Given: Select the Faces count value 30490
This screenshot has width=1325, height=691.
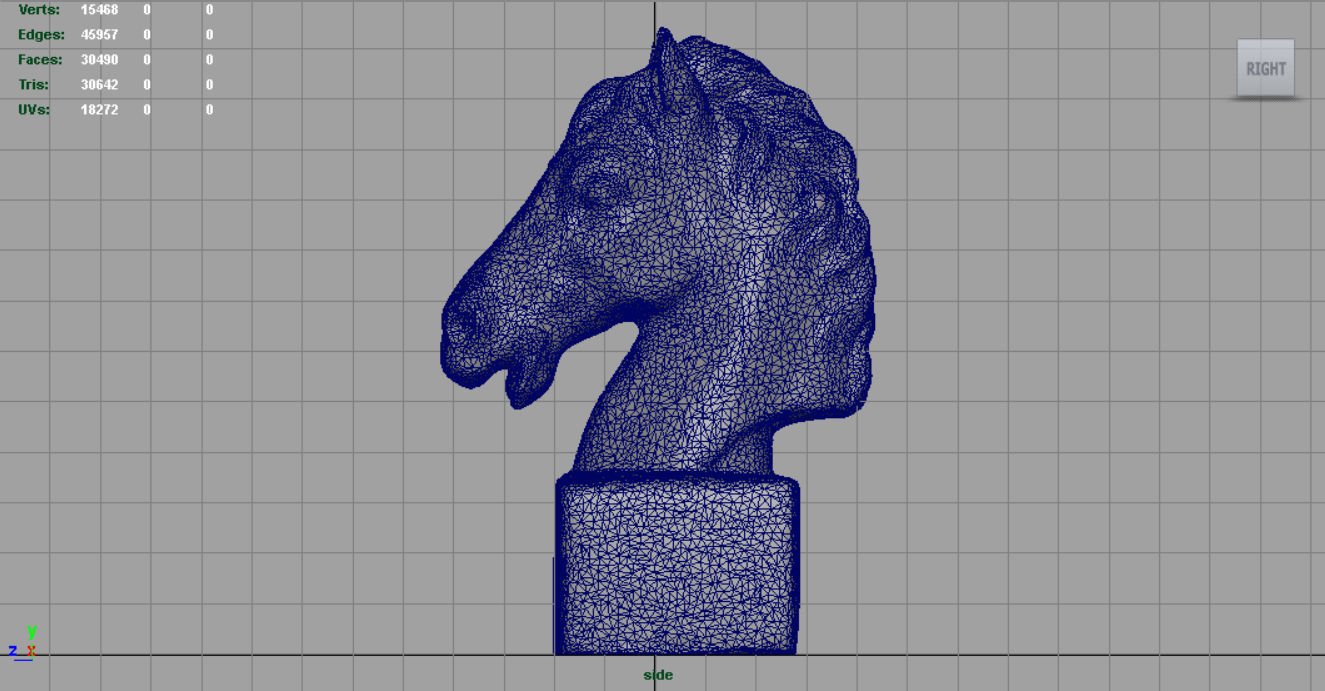Looking at the screenshot, I should pyautogui.click(x=99, y=60).
